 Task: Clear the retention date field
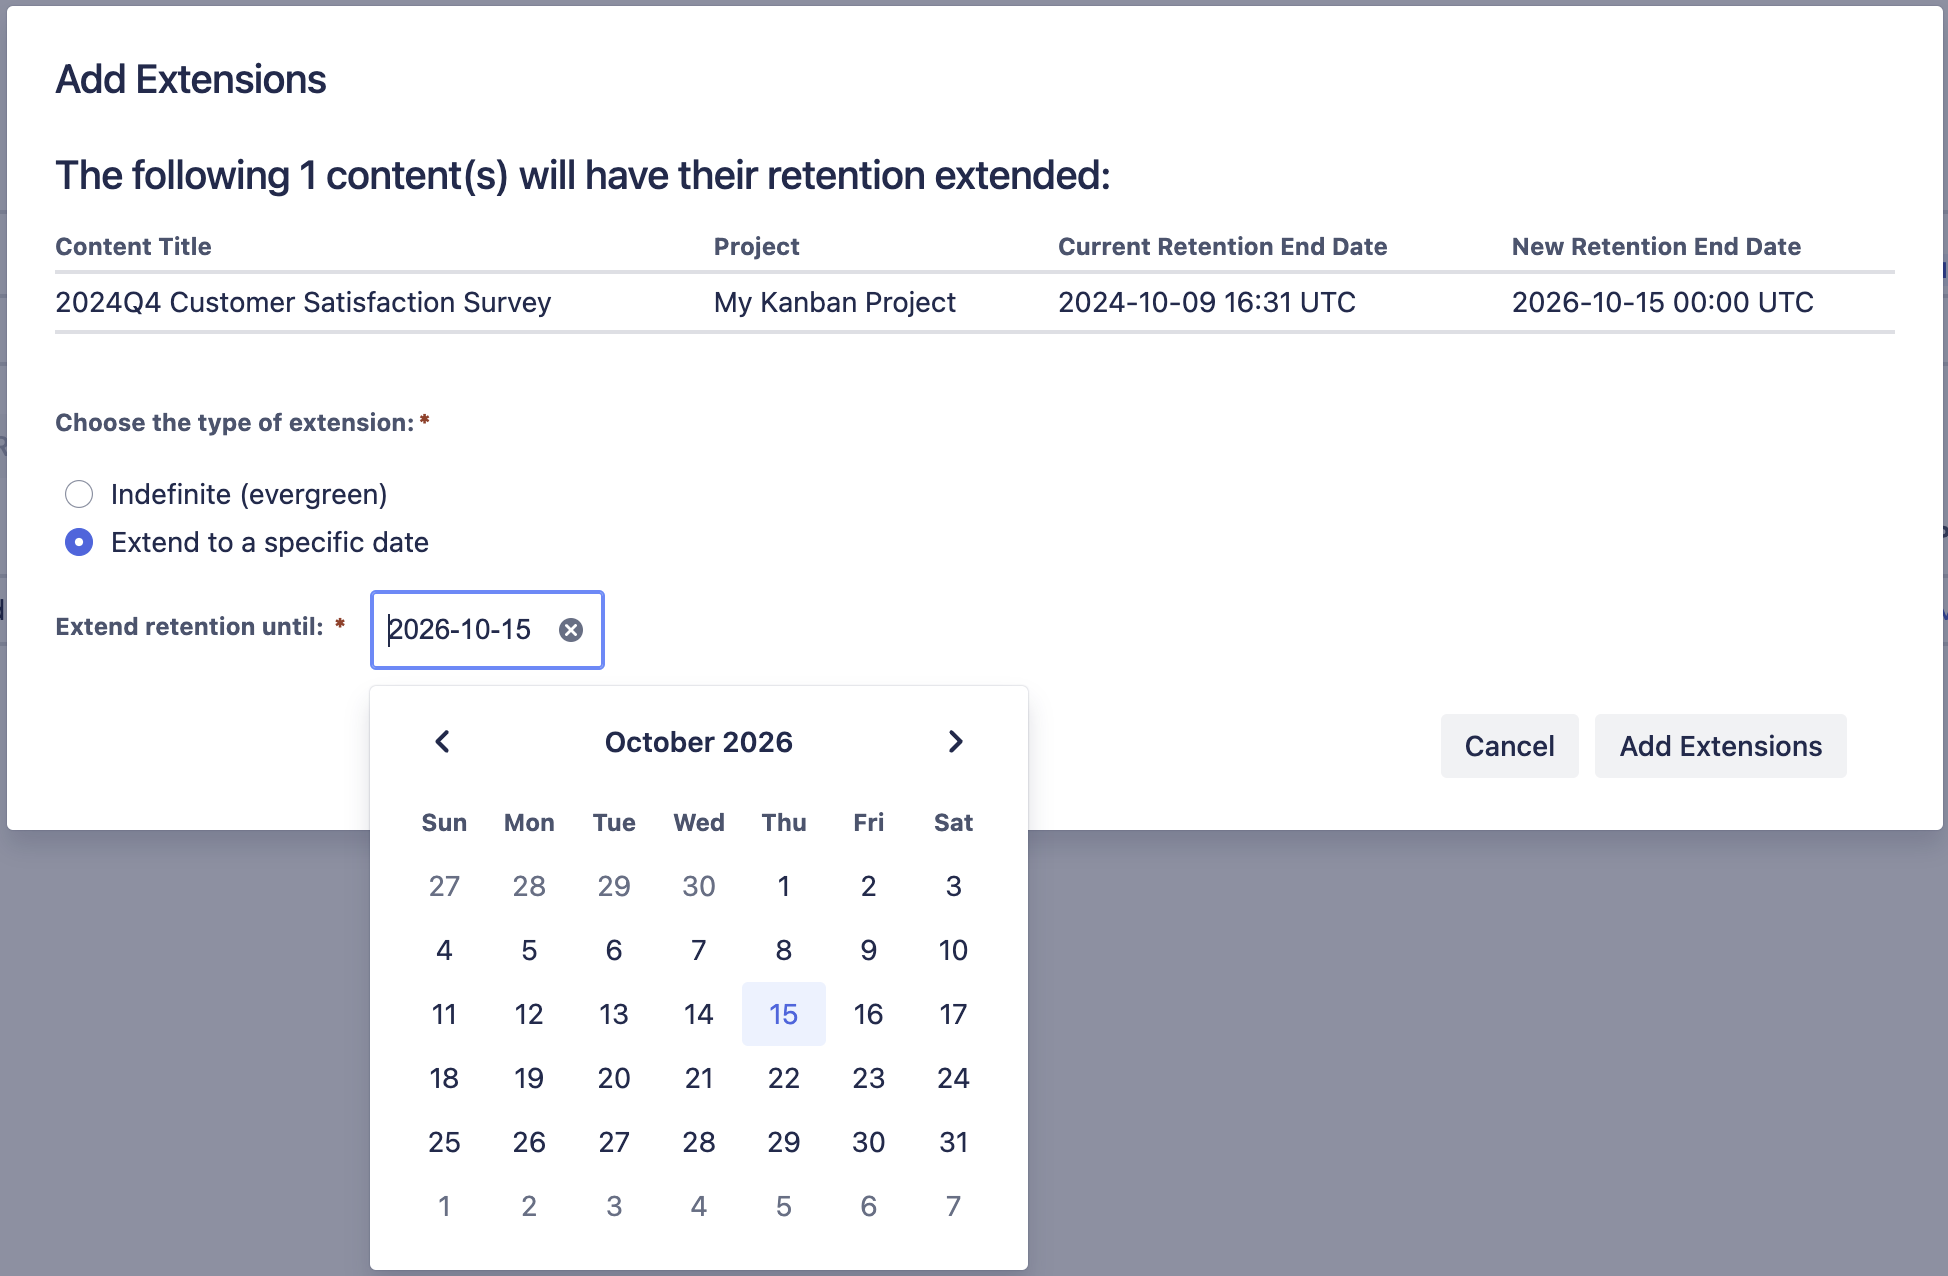[571, 630]
